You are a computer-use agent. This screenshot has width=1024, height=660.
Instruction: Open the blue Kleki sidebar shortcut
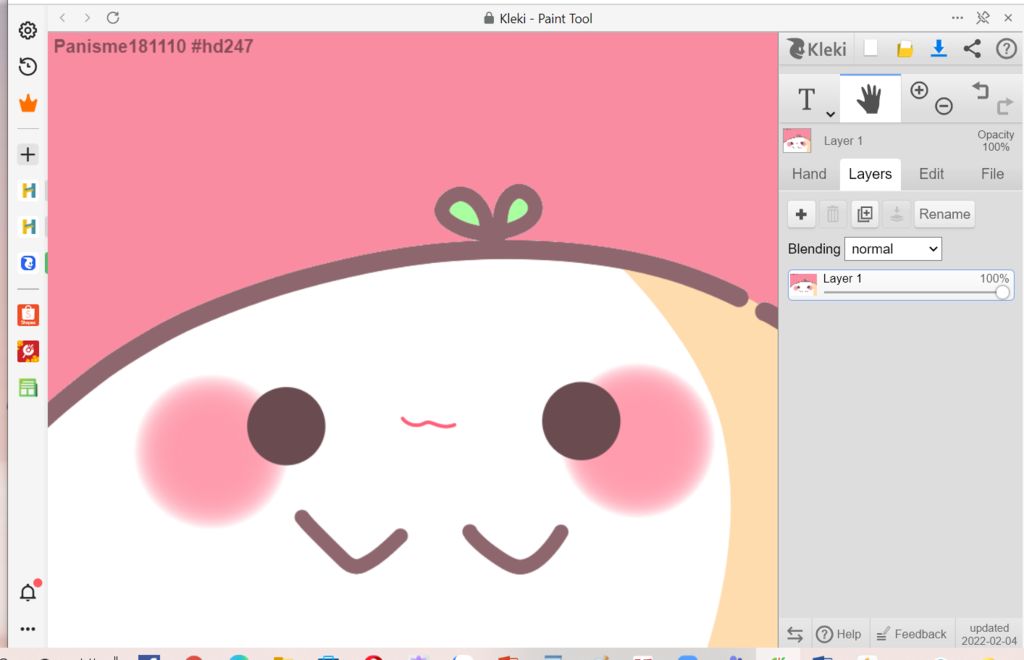pyautogui.click(x=28, y=263)
